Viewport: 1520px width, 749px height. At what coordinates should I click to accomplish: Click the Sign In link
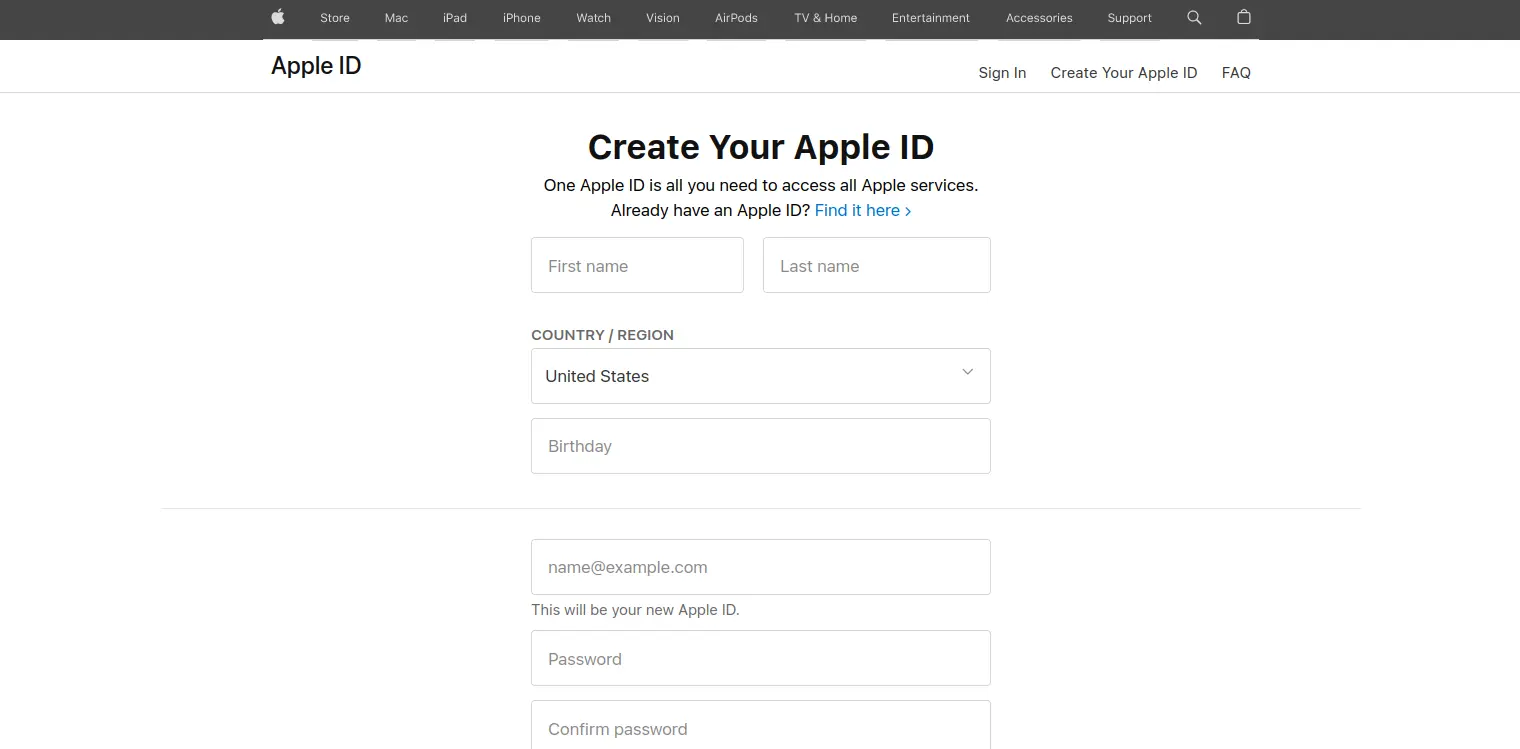coord(1002,73)
